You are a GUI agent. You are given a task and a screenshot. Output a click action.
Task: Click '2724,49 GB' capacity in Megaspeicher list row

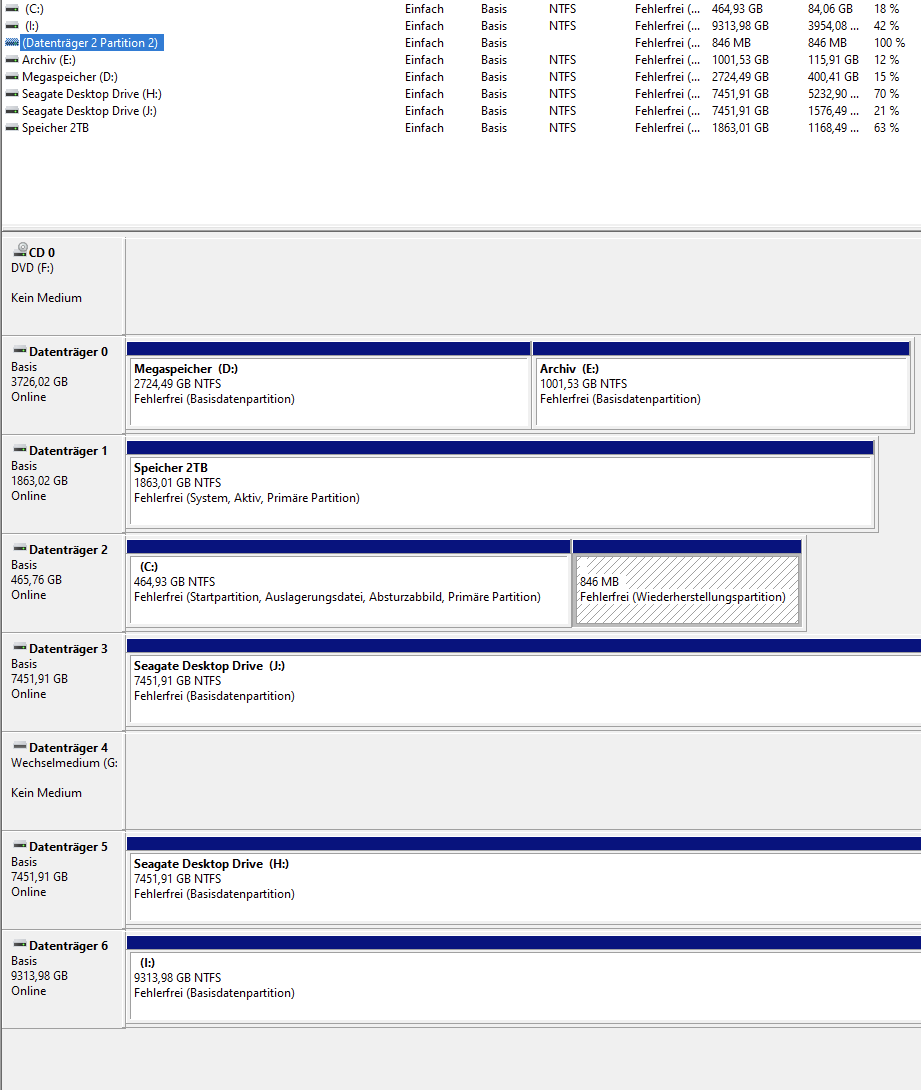[x=740, y=77]
